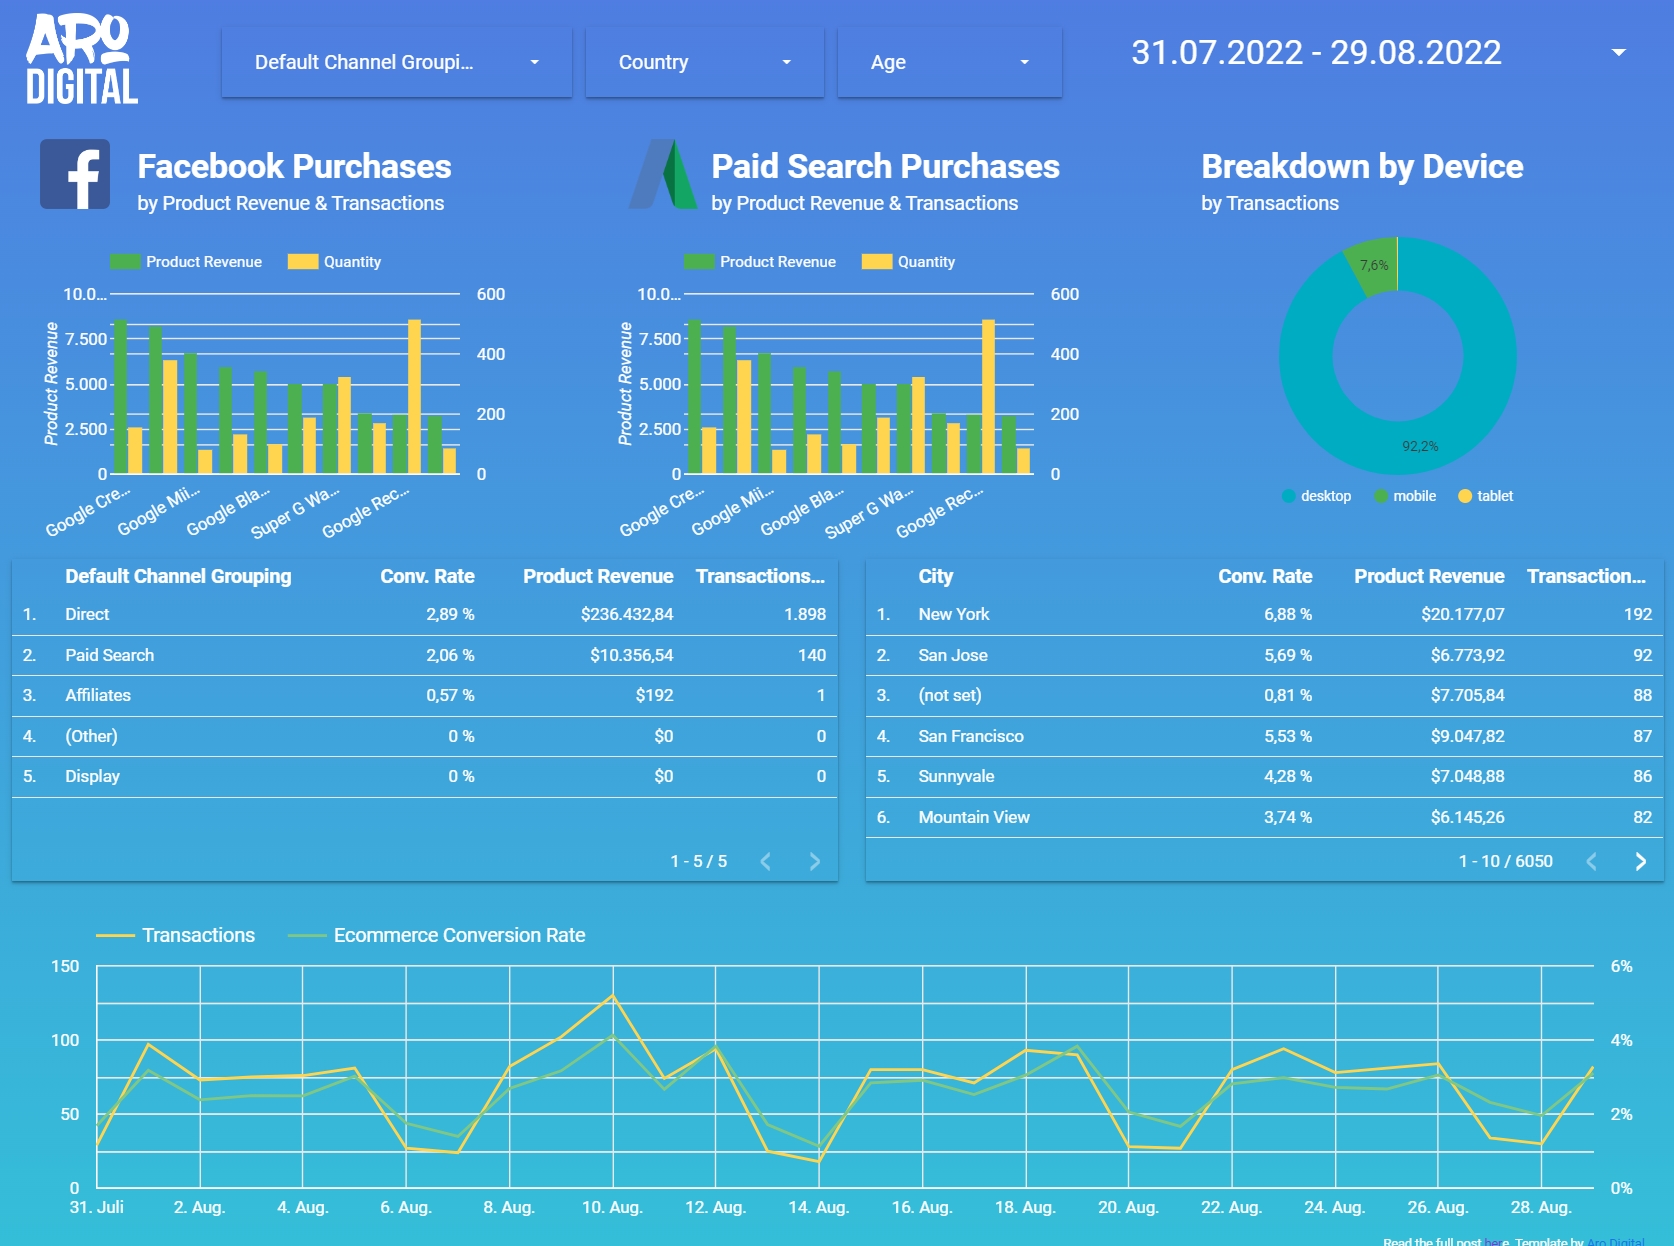The height and width of the screenshot is (1246, 1674).
Task: Toggle the desktop legend in Breakdown by Device
Action: pyautogui.click(x=1287, y=495)
